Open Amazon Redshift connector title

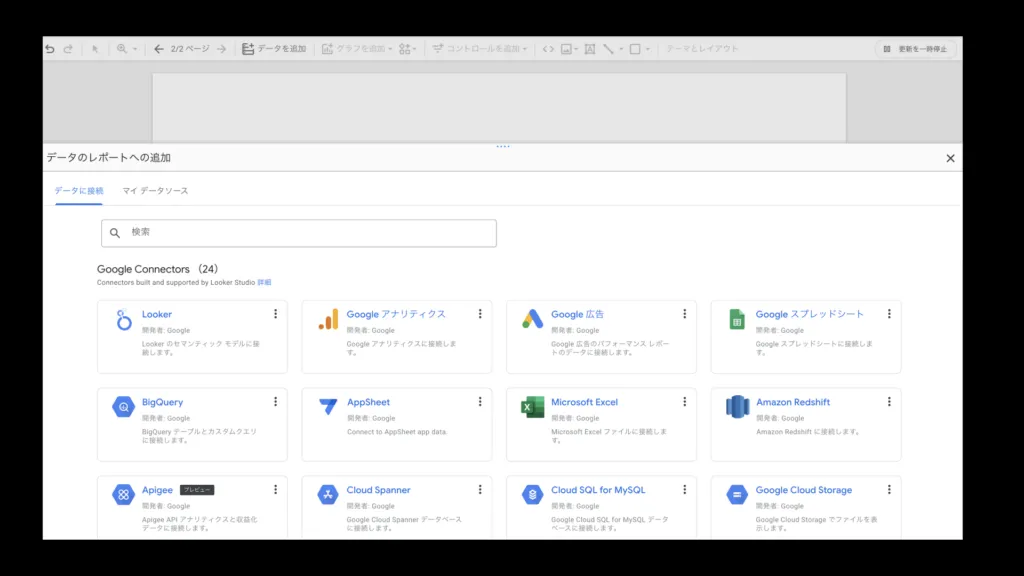[793, 402]
